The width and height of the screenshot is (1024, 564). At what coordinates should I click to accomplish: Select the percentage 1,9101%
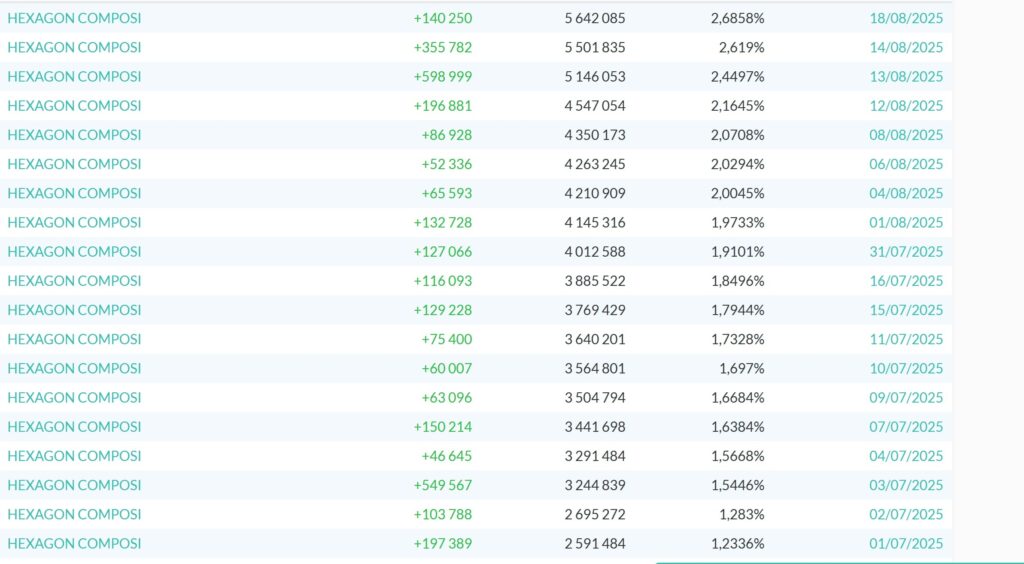coord(737,252)
